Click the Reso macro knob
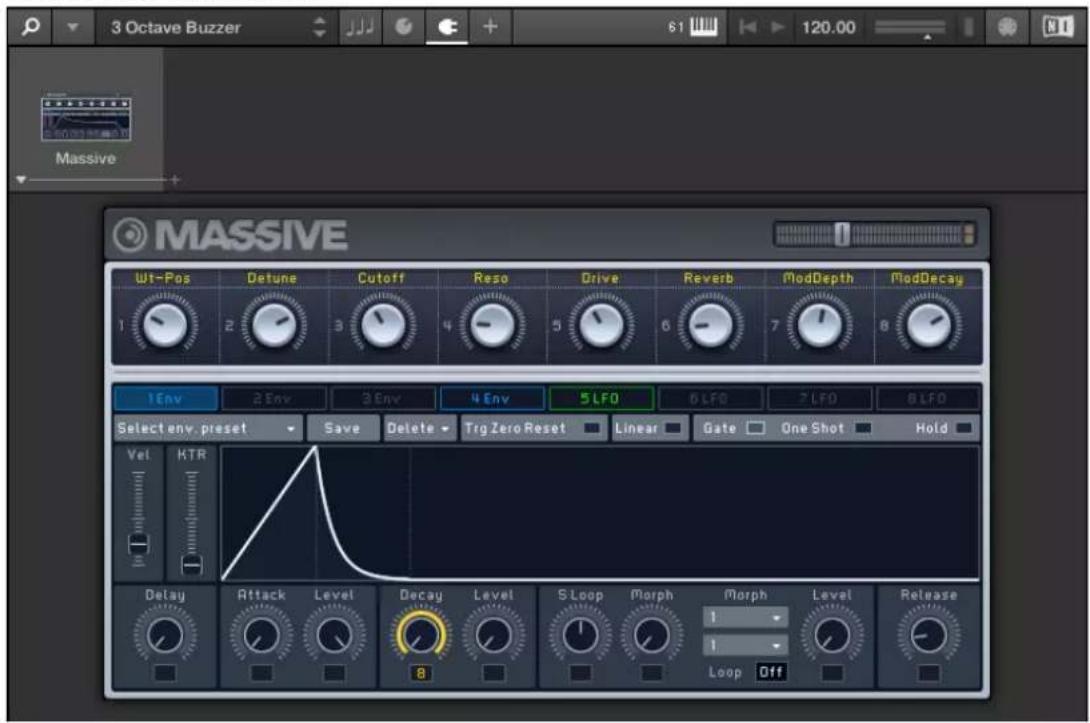 [x=491, y=325]
